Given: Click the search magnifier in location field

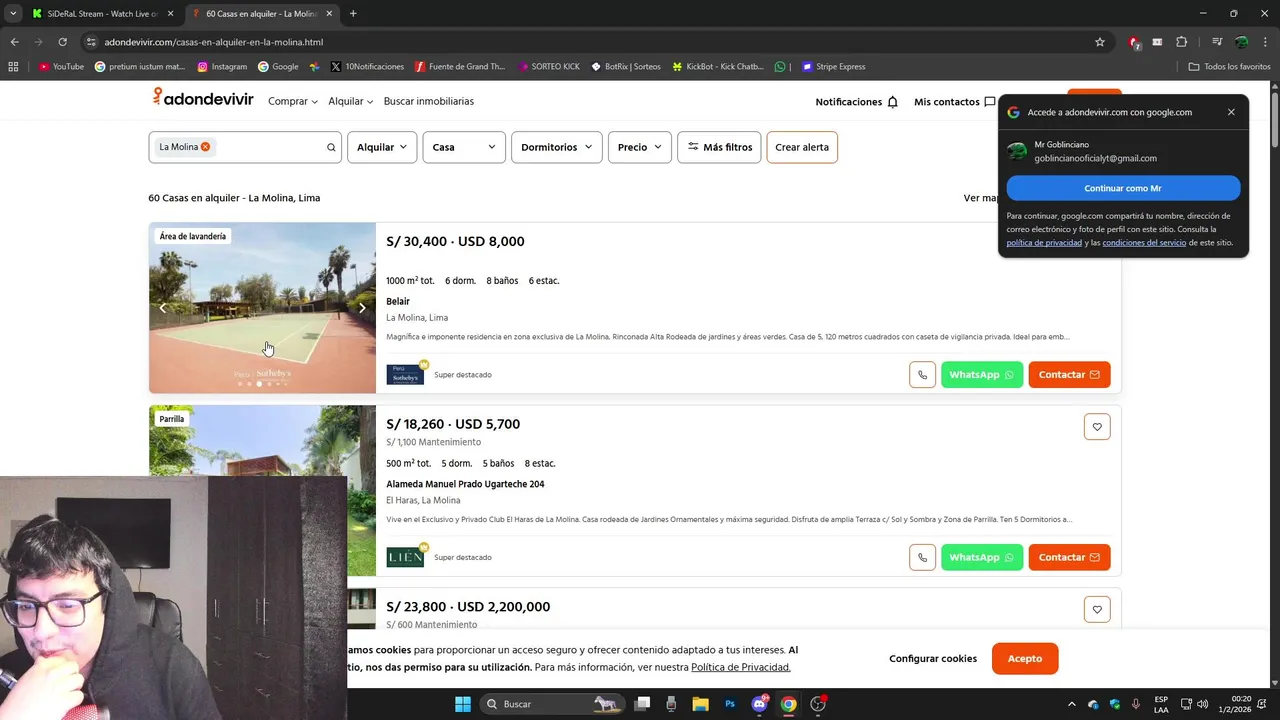Looking at the screenshot, I should 331,147.
